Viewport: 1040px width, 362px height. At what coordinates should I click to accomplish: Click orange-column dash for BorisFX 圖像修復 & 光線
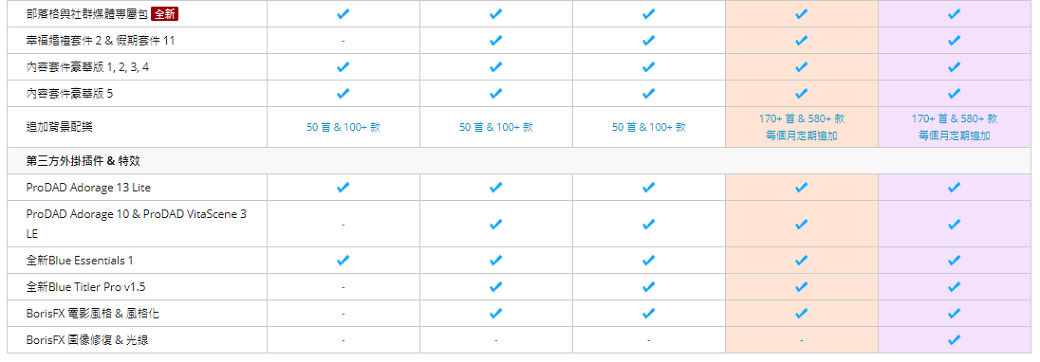801,341
